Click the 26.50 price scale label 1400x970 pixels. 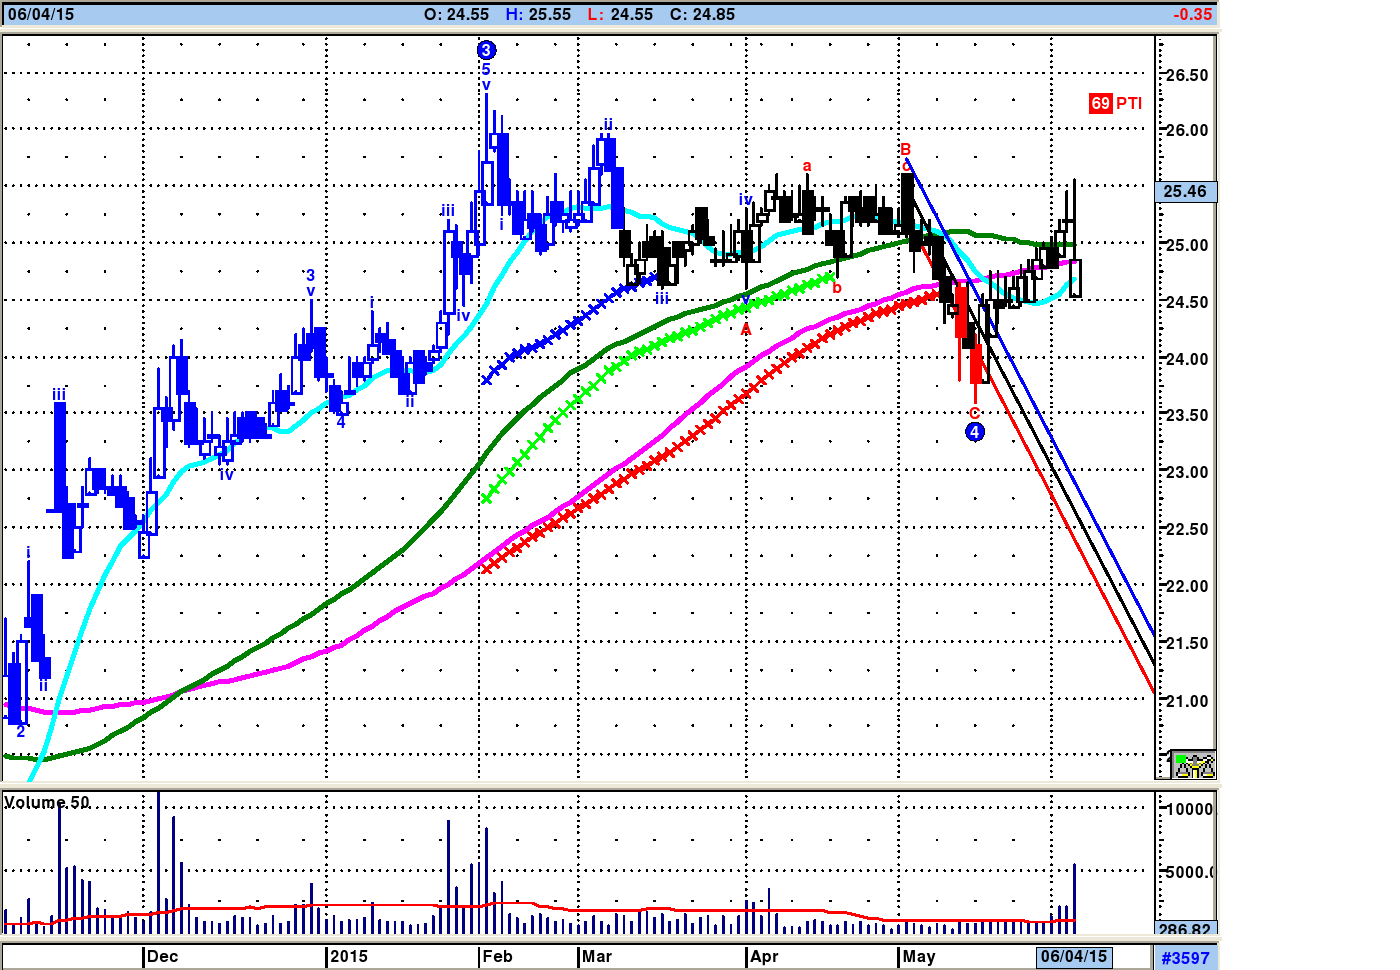[x=1187, y=76]
